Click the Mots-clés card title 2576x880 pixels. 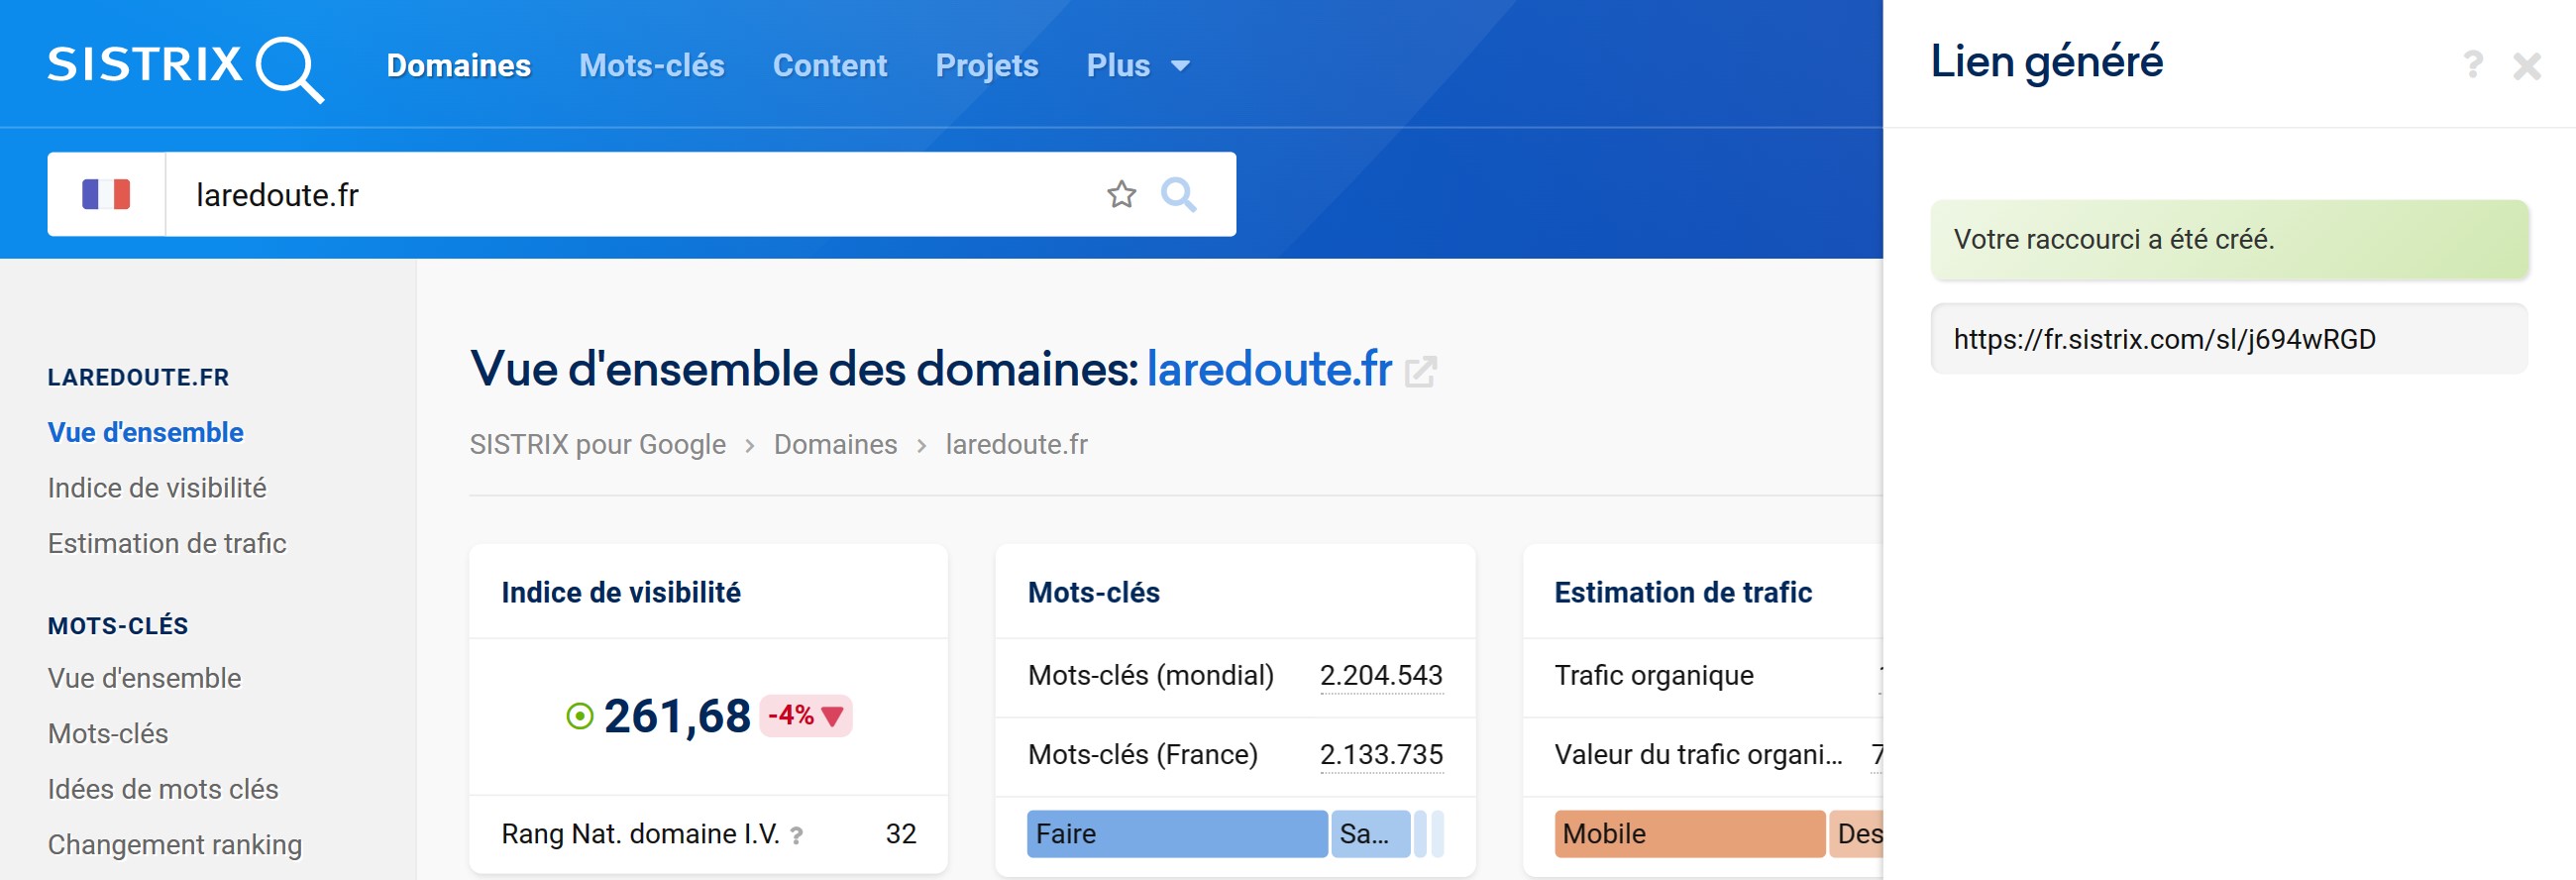point(1093,592)
